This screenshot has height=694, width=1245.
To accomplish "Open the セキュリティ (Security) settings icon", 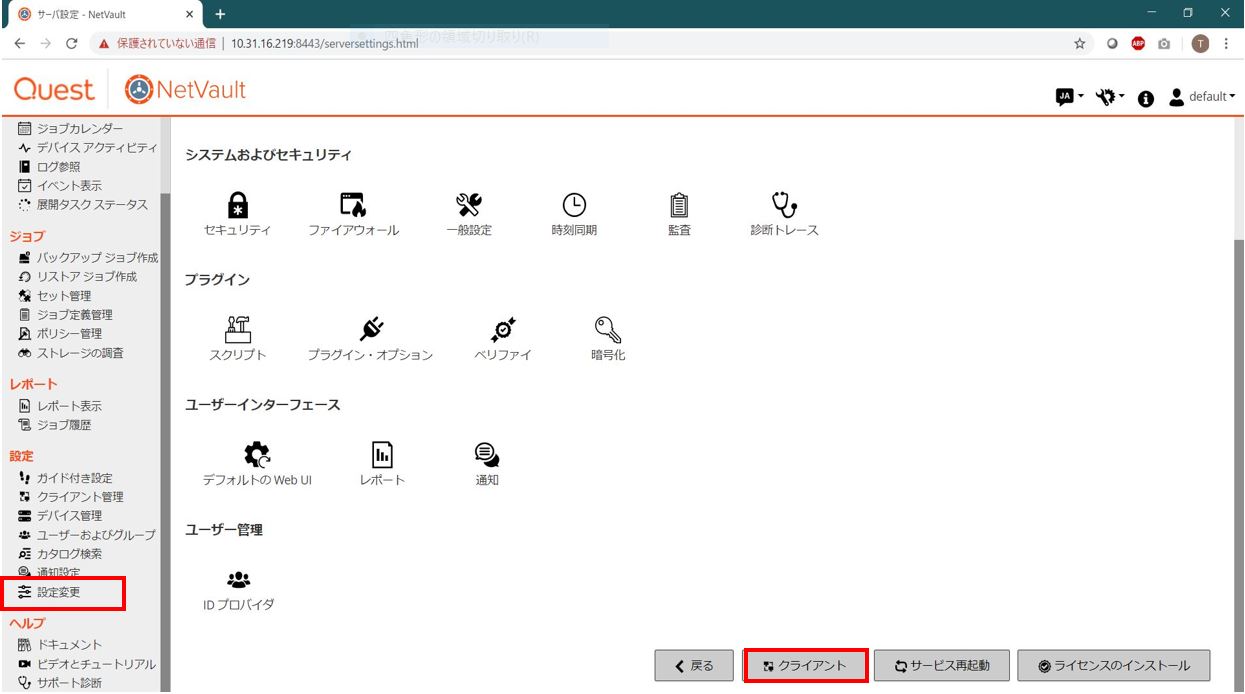I will [238, 205].
